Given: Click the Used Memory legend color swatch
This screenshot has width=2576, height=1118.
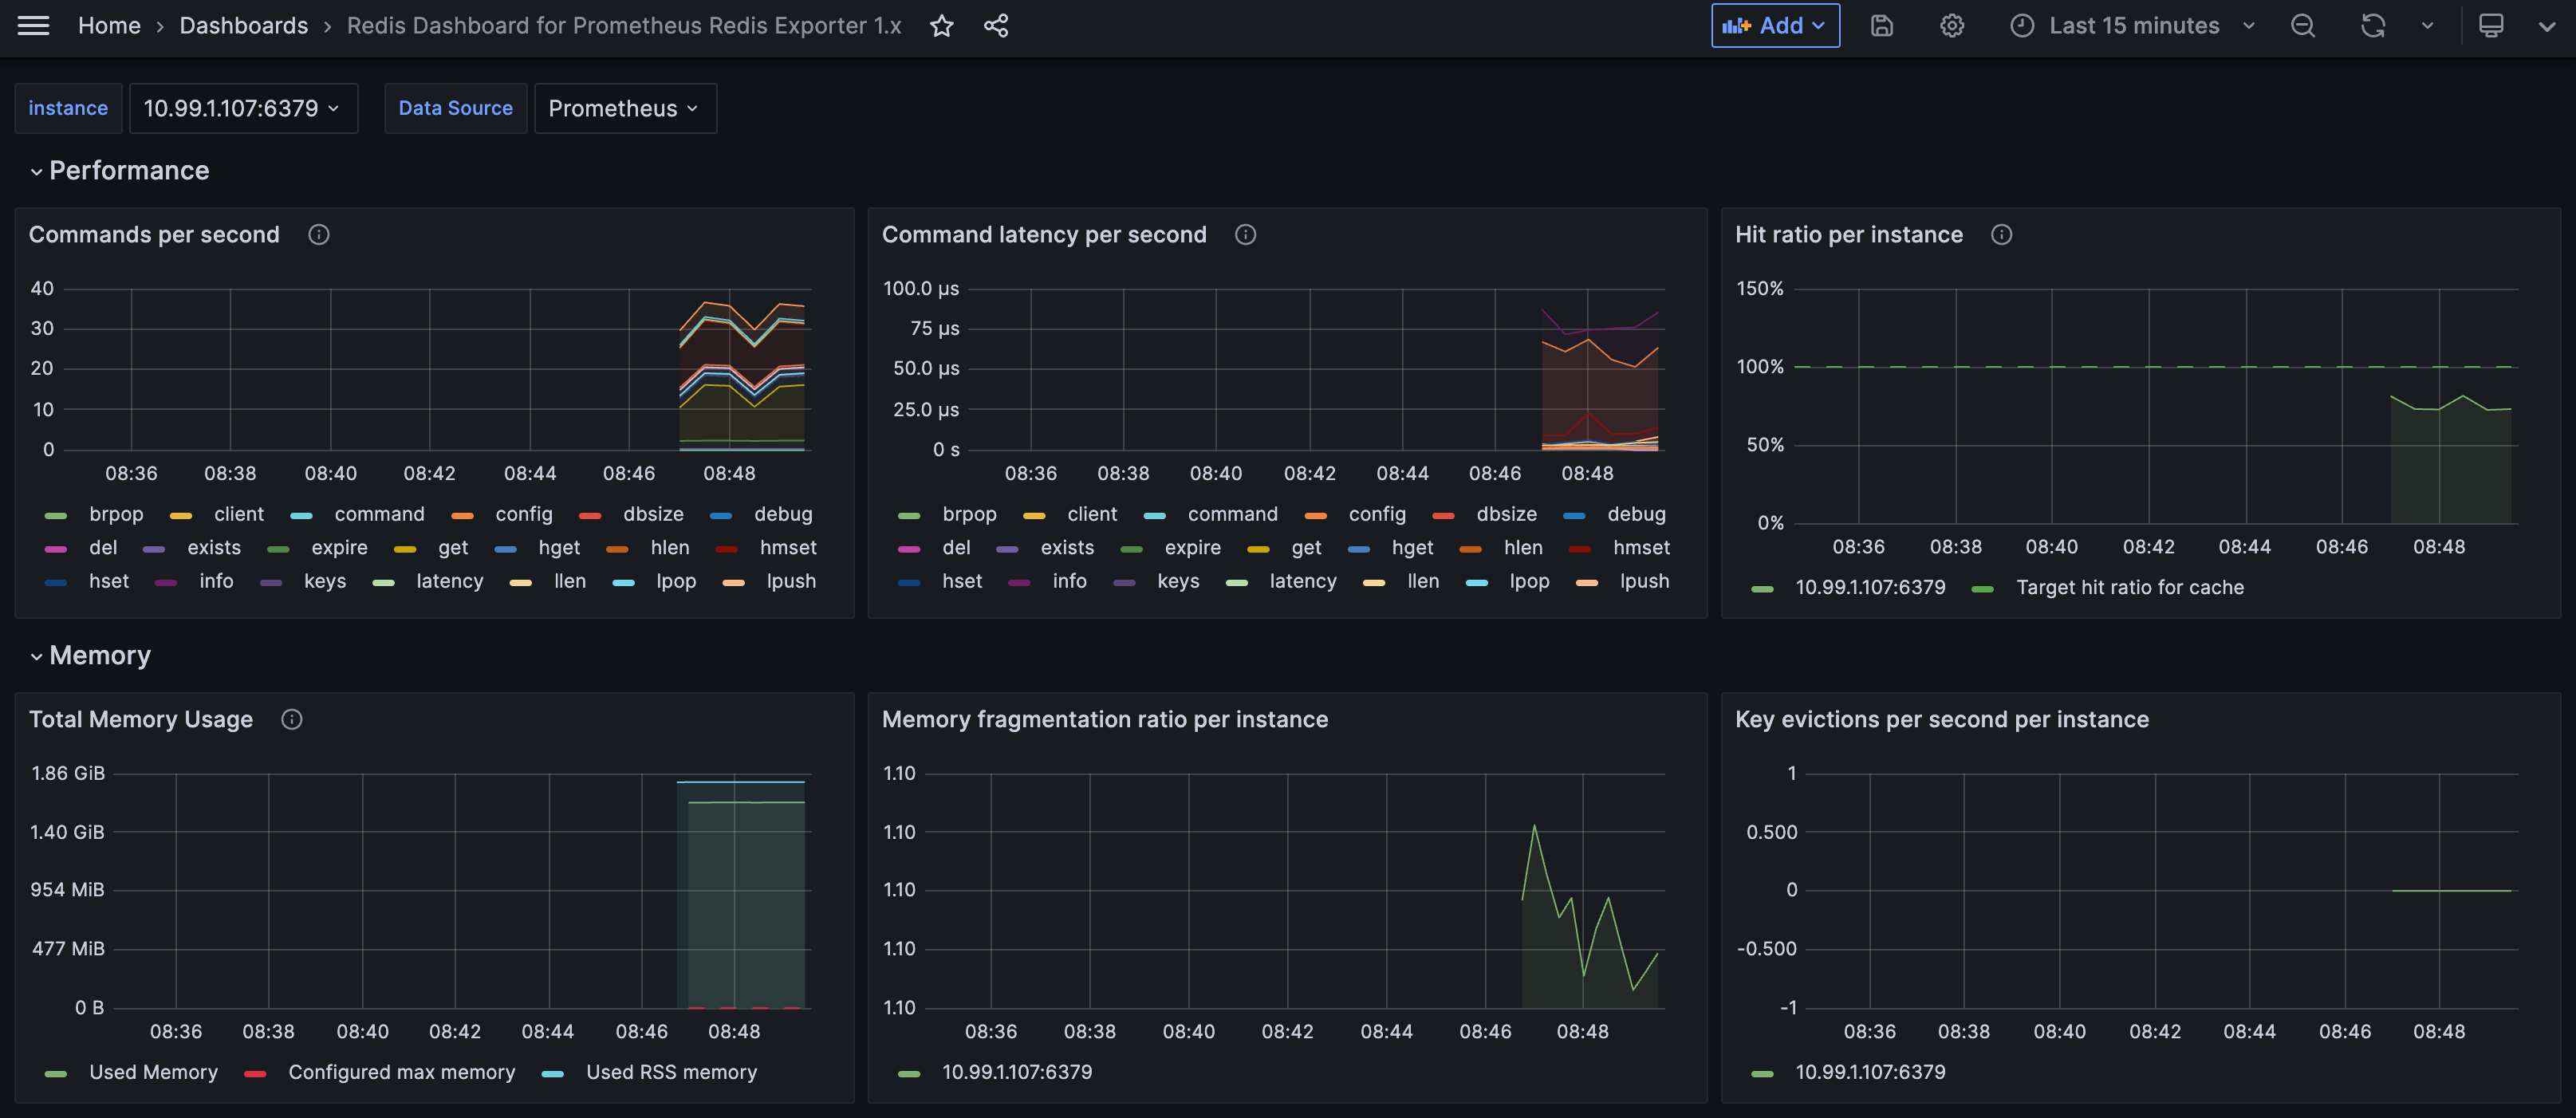Looking at the screenshot, I should click(56, 1074).
